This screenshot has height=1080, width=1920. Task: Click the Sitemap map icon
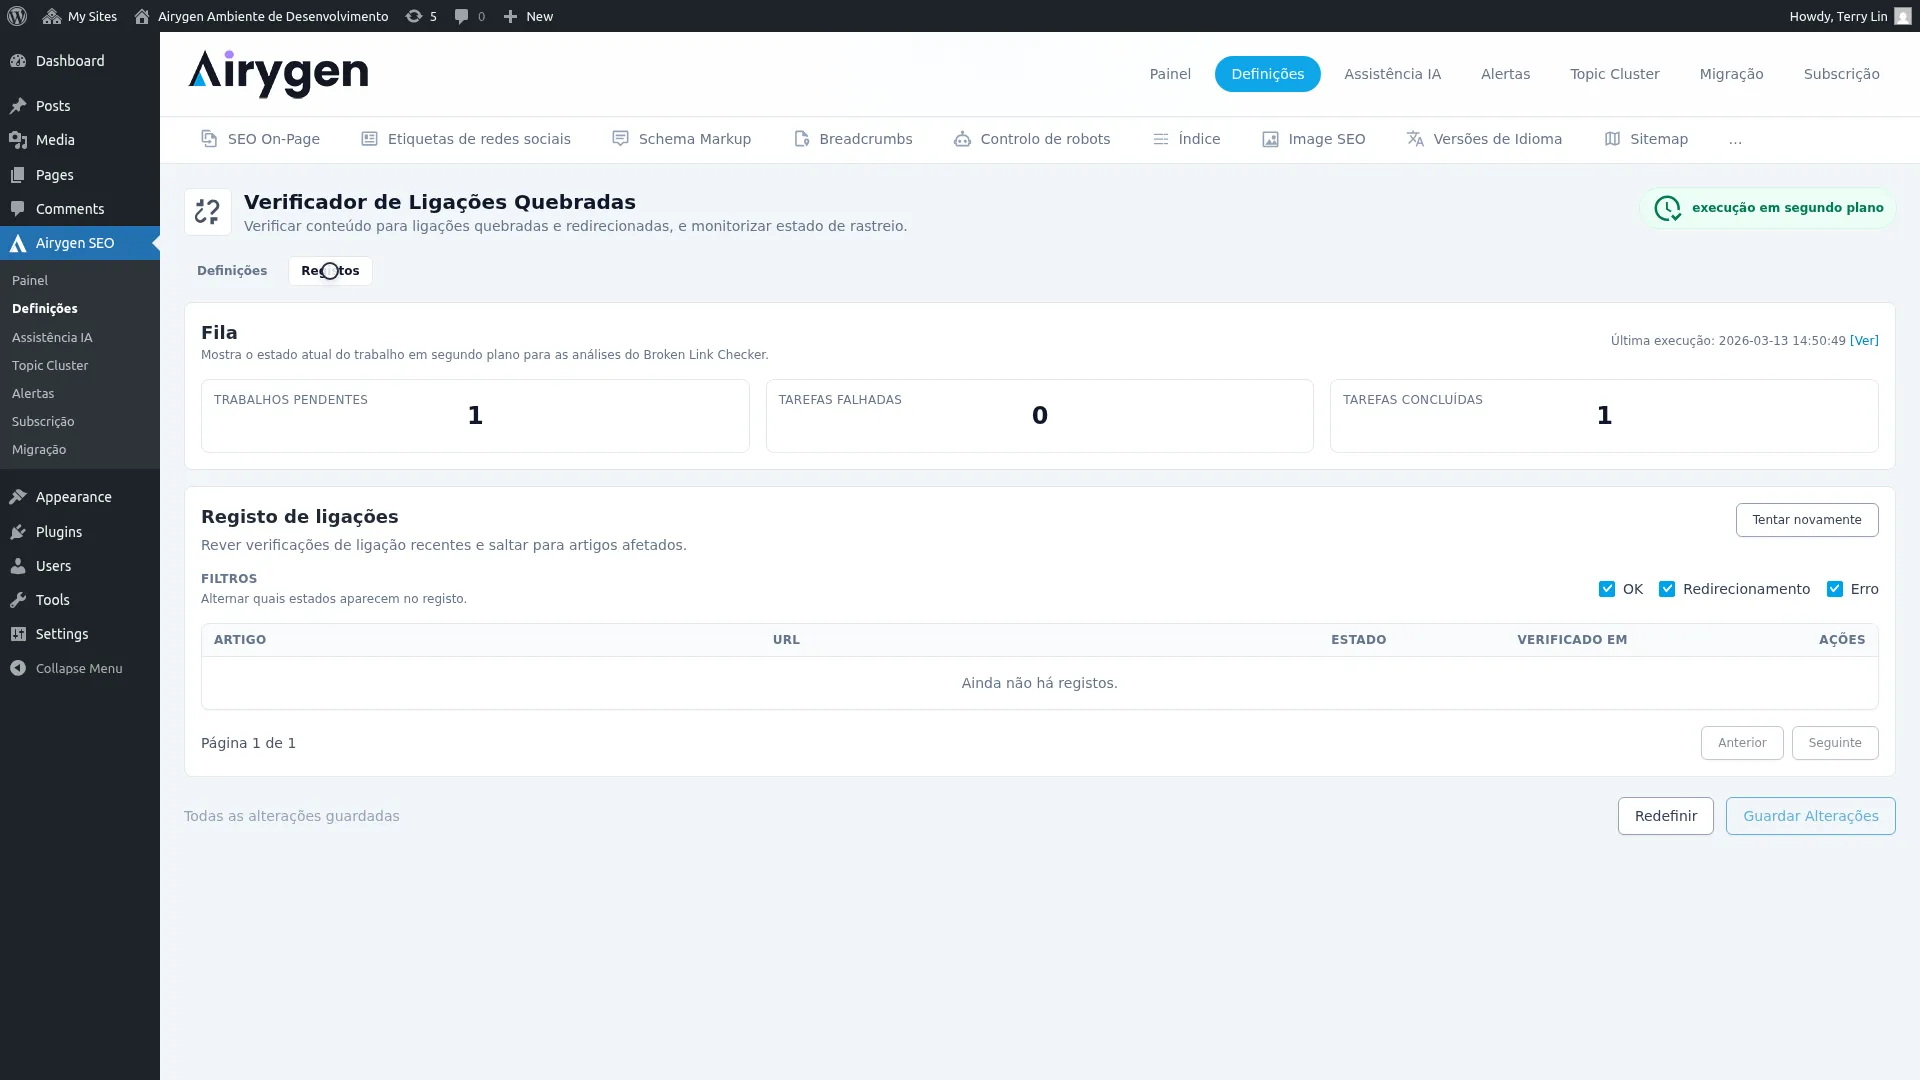[1612, 139]
